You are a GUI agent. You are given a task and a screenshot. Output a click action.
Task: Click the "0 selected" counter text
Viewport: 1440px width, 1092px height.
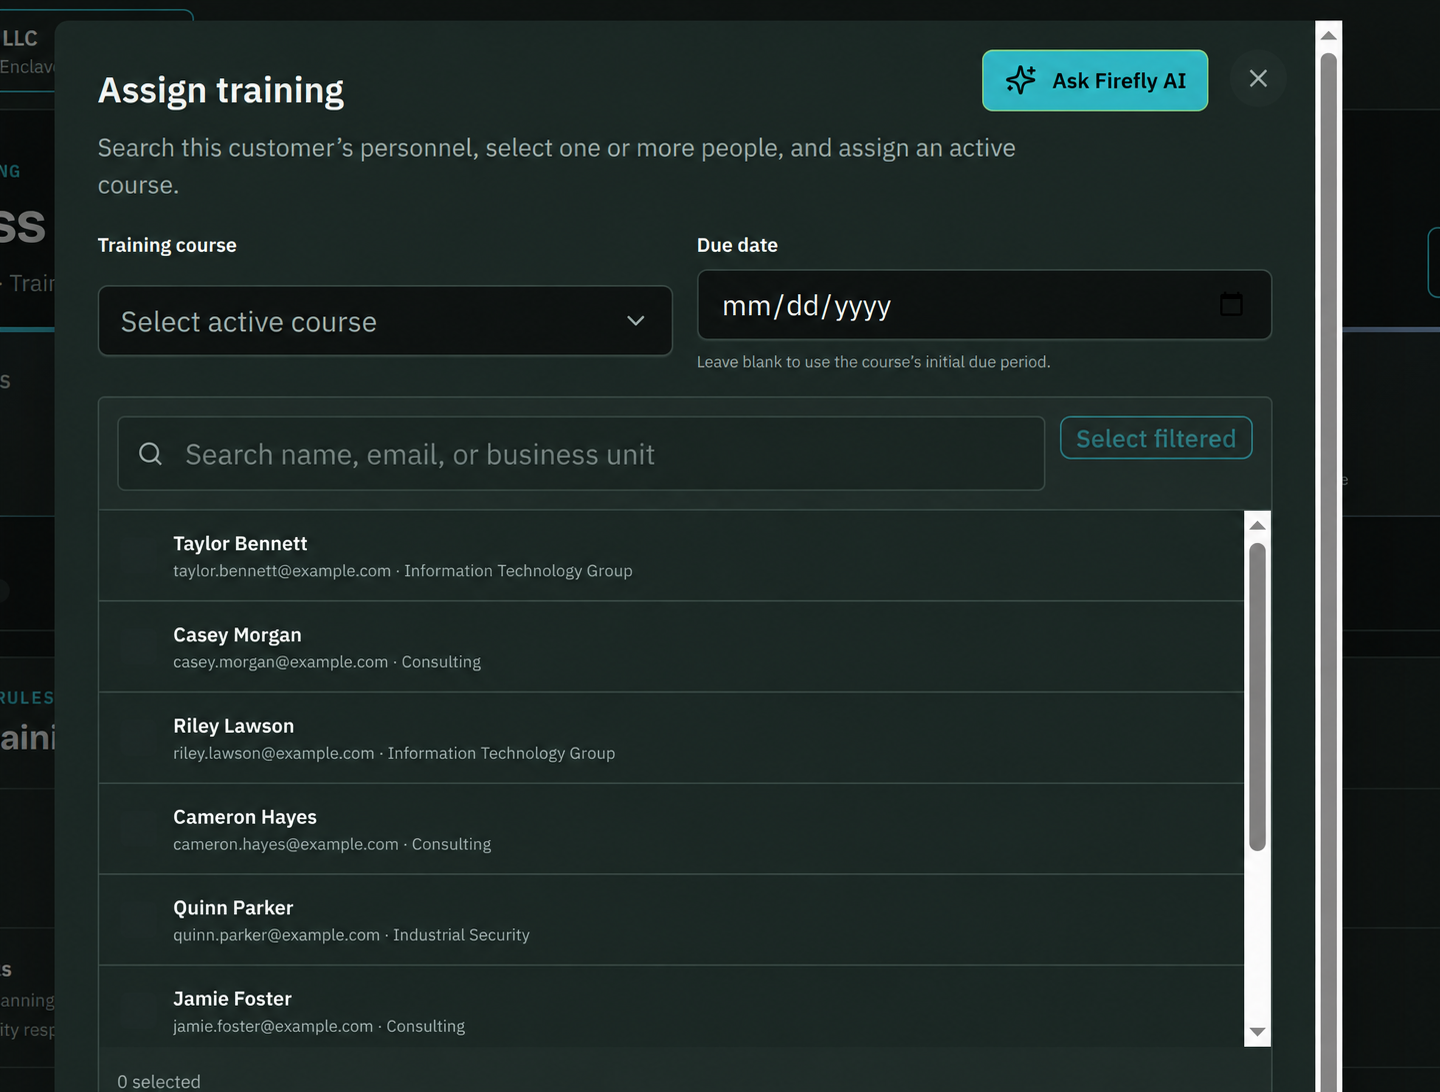pos(159,1082)
